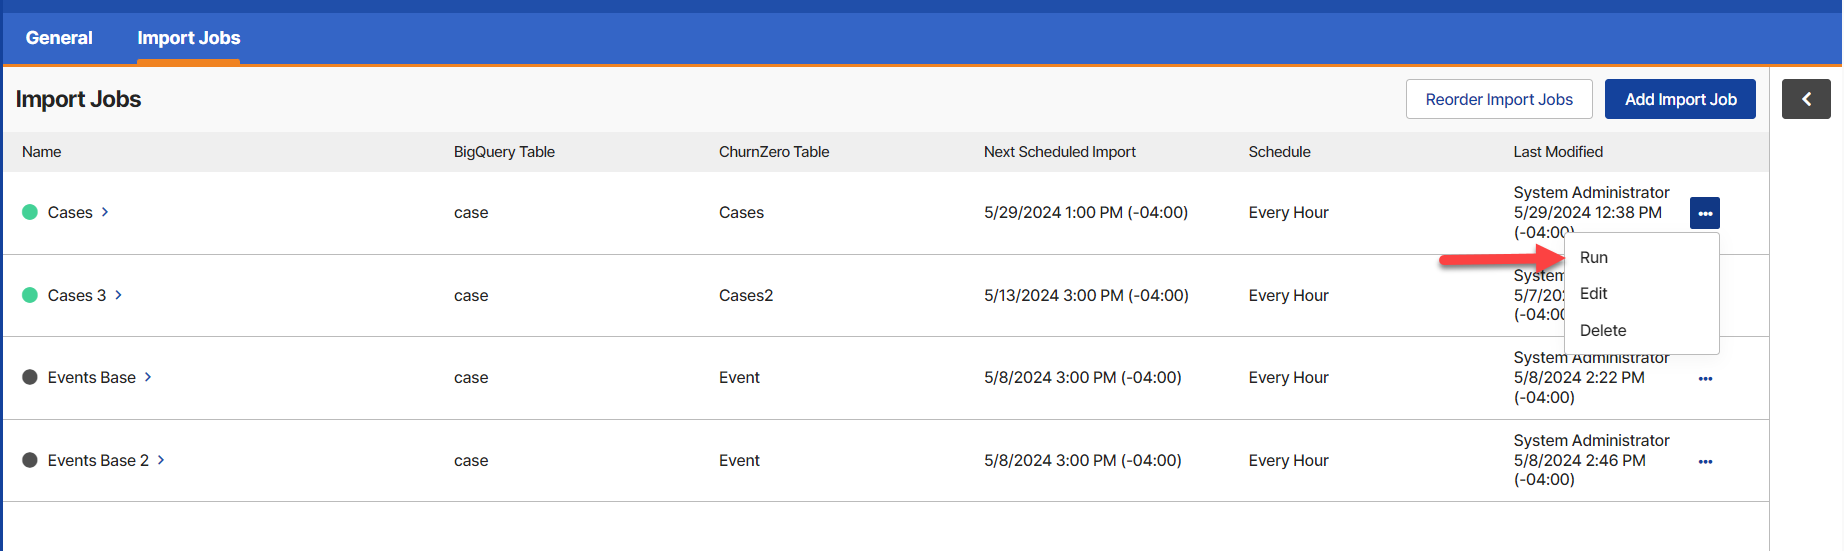This screenshot has width=1844, height=551.
Task: Click the gray status dot for Events Base
Action: [30, 377]
